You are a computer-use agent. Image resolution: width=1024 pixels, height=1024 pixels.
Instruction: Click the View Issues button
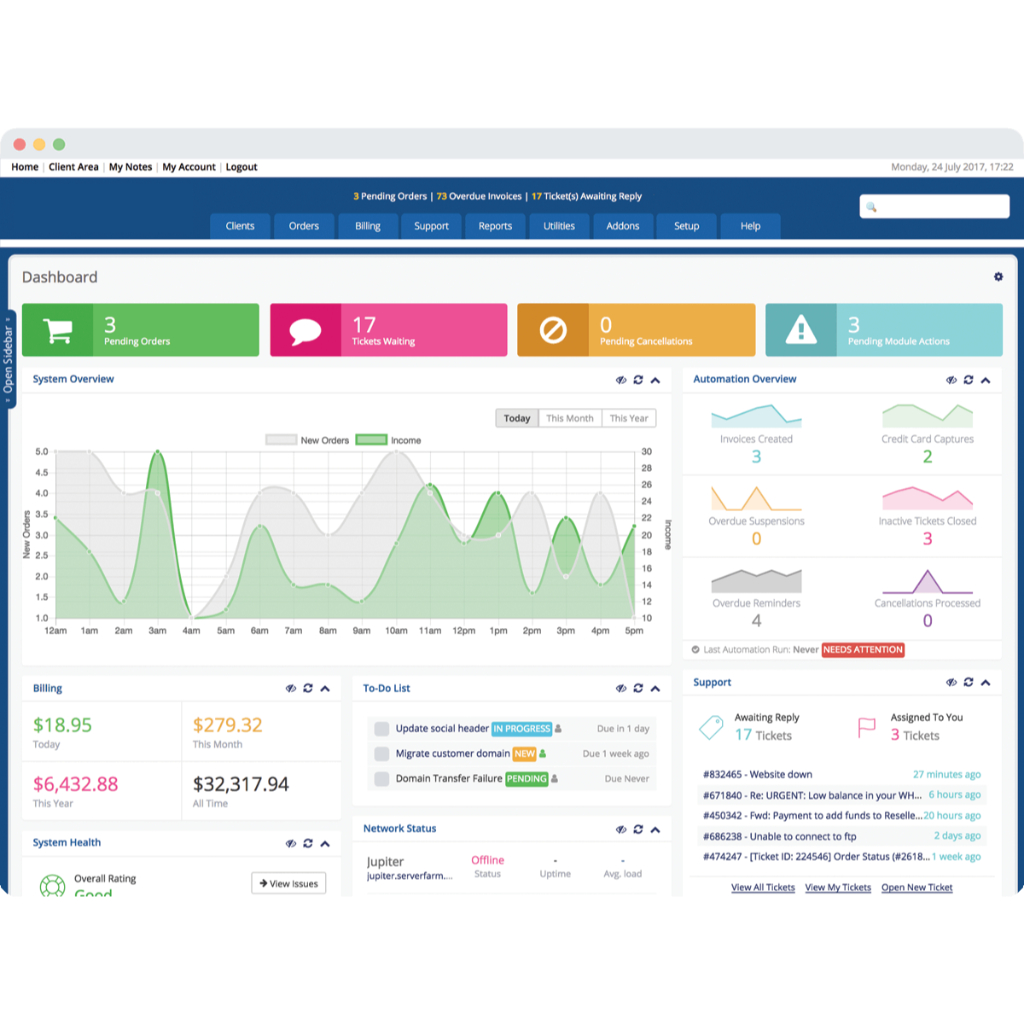coord(288,883)
